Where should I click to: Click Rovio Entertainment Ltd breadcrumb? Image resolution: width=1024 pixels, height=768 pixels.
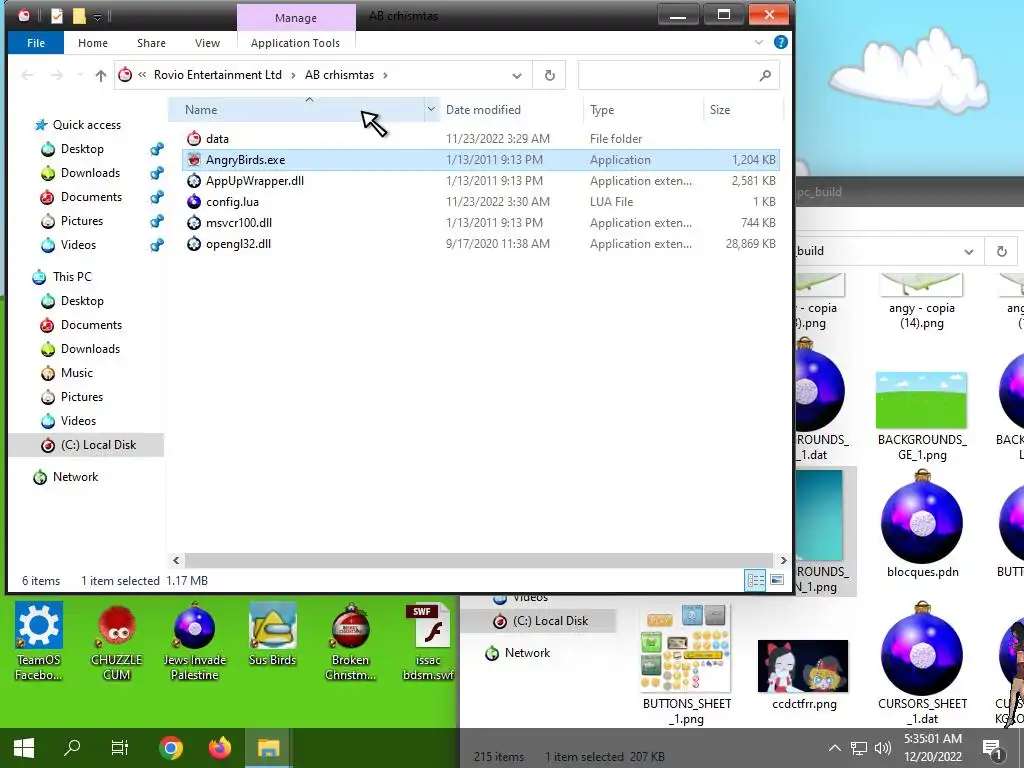[217, 75]
